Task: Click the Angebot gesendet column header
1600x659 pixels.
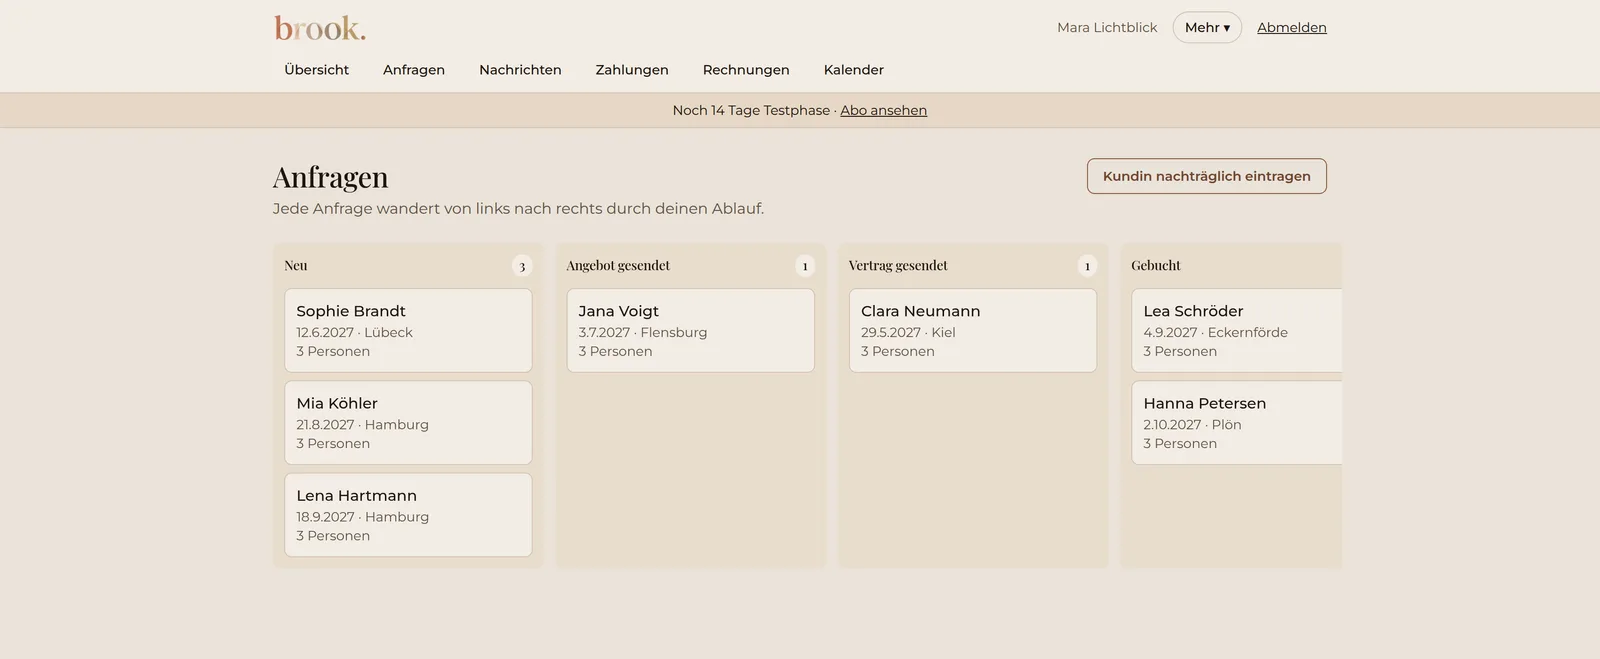Action: point(618,266)
